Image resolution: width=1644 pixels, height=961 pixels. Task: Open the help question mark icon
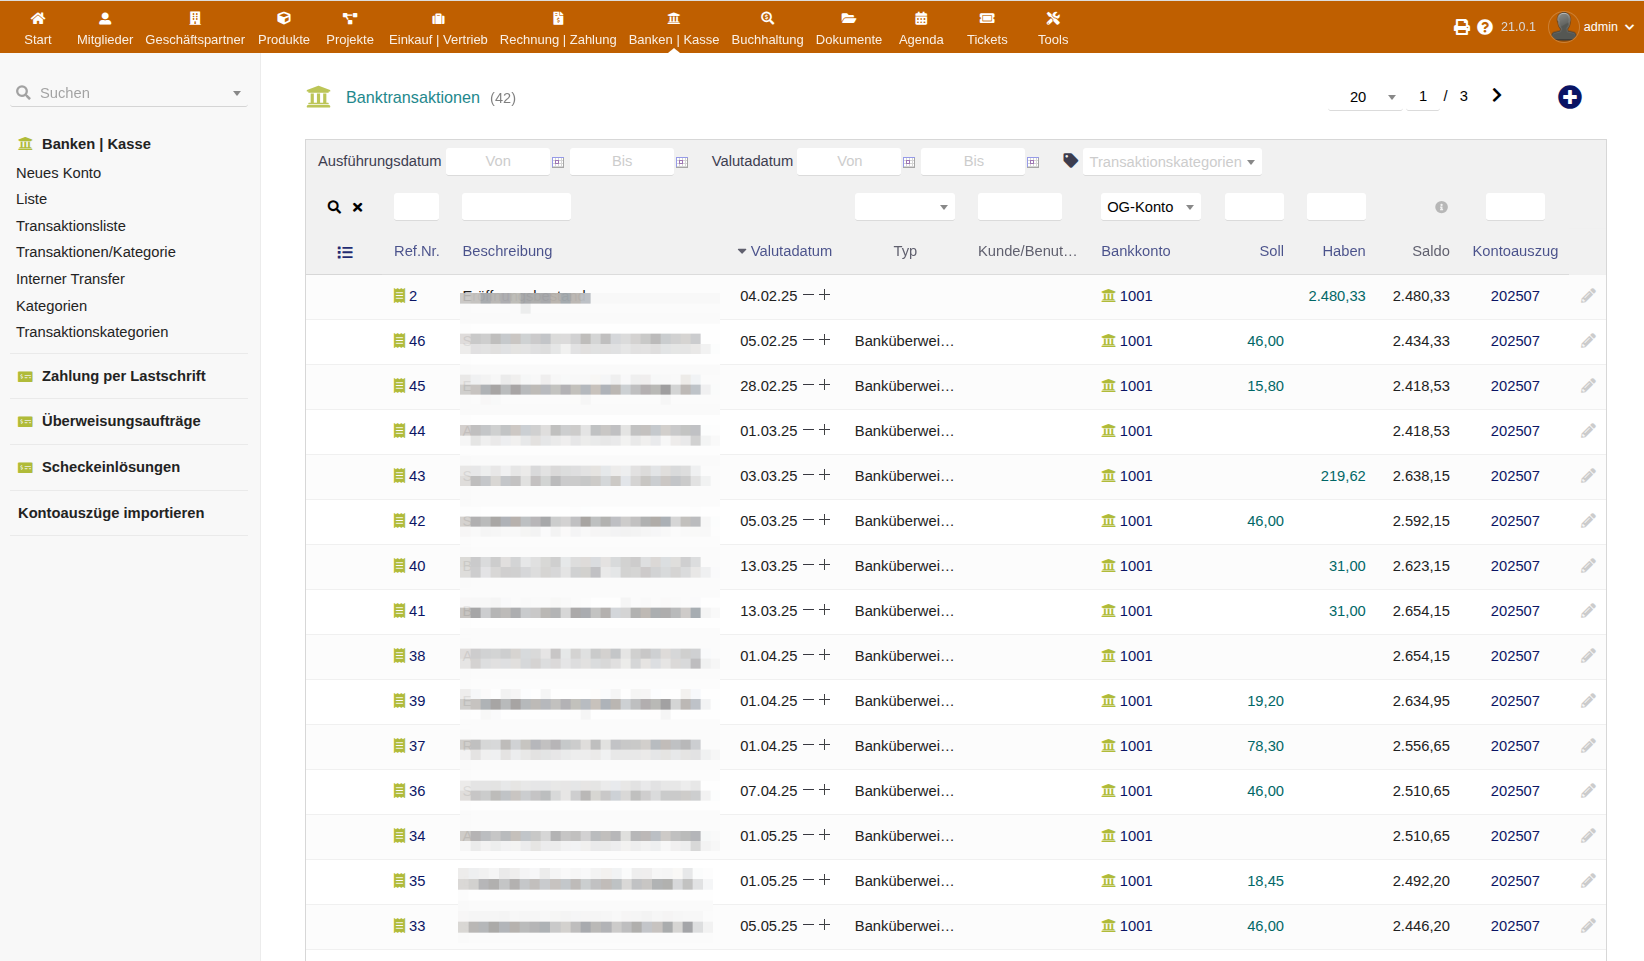[x=1485, y=27]
